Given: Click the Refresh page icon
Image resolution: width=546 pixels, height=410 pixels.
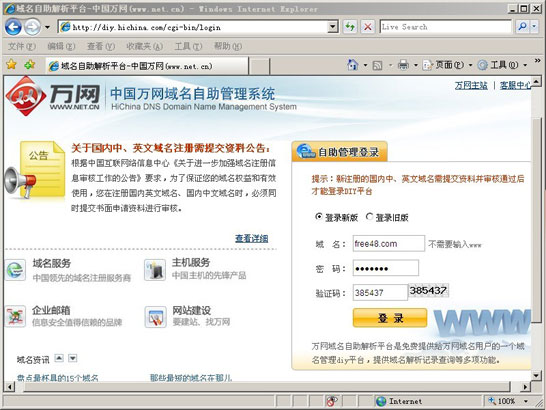Looking at the screenshot, I should pyautogui.click(x=350, y=27).
